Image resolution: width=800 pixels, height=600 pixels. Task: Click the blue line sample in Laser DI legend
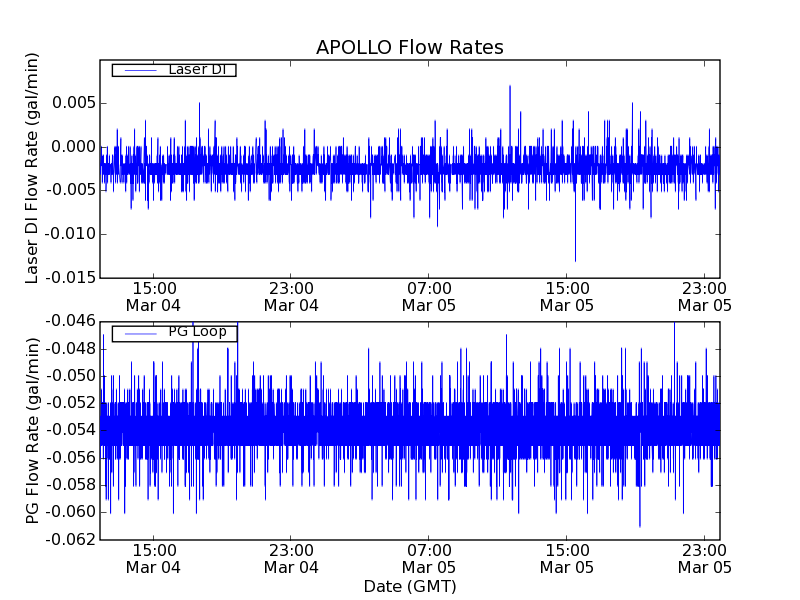point(139,70)
